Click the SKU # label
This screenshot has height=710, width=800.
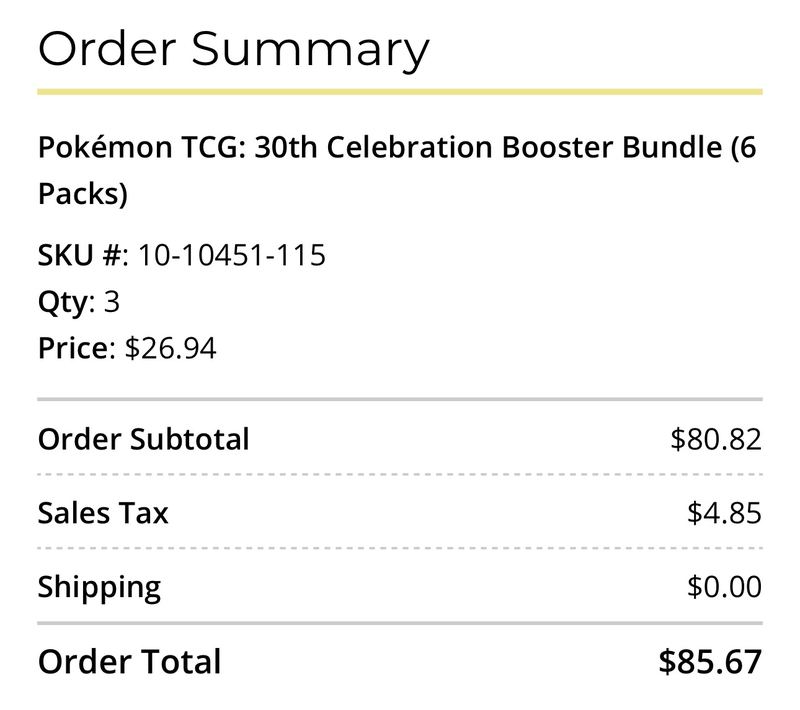(x=80, y=255)
